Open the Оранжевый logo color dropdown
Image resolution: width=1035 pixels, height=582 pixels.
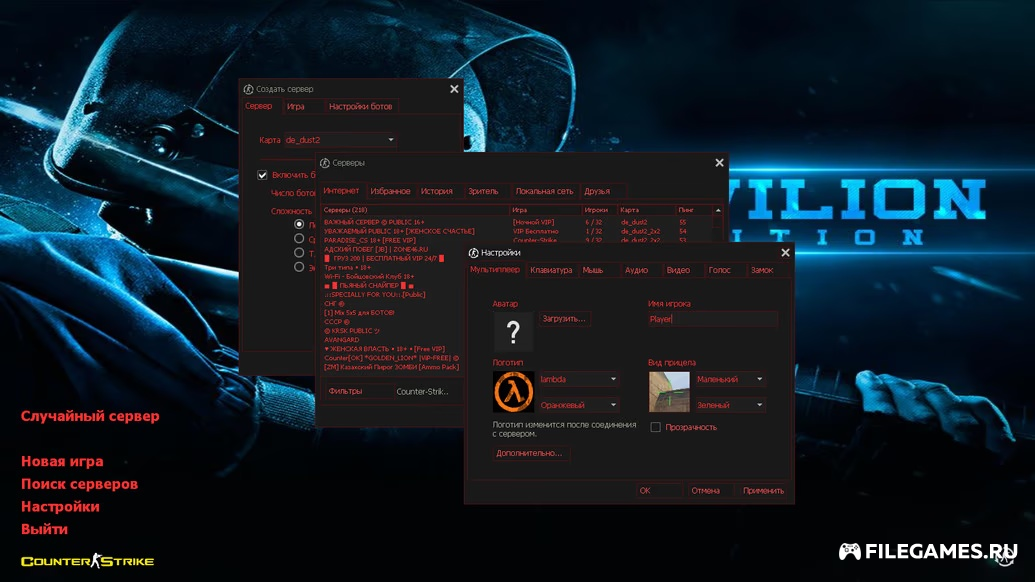(x=579, y=405)
